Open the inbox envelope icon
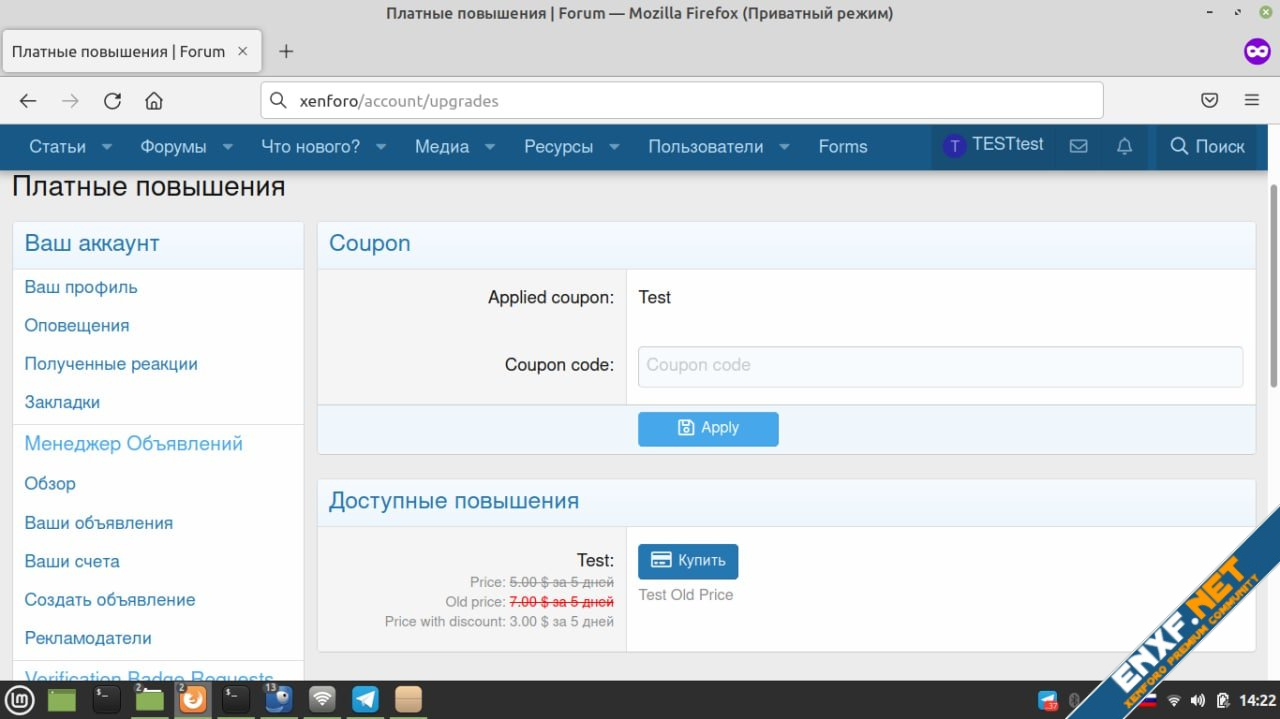Viewport: 1280px width, 719px height. coord(1078,146)
